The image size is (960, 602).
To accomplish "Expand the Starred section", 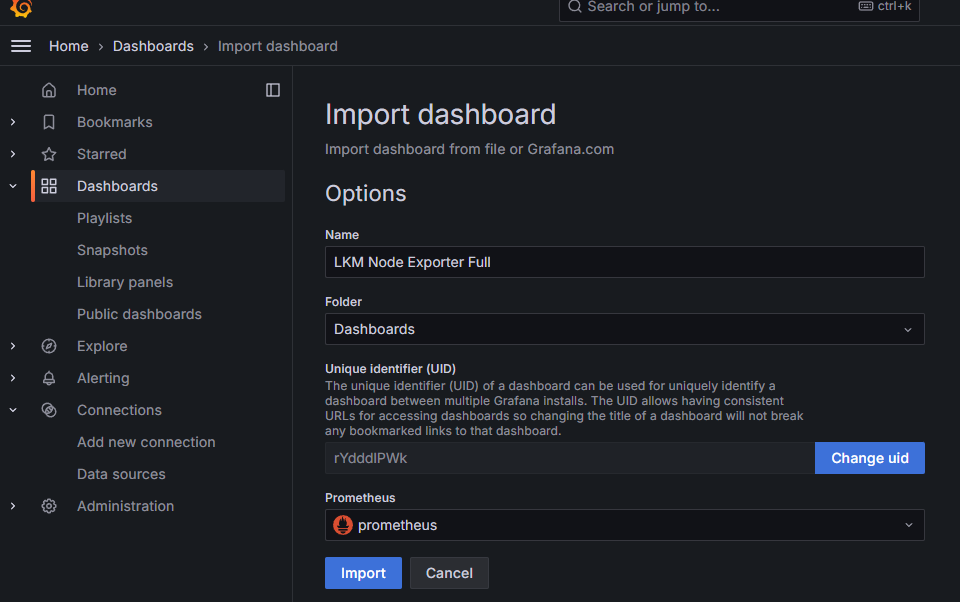I will click(x=13, y=154).
